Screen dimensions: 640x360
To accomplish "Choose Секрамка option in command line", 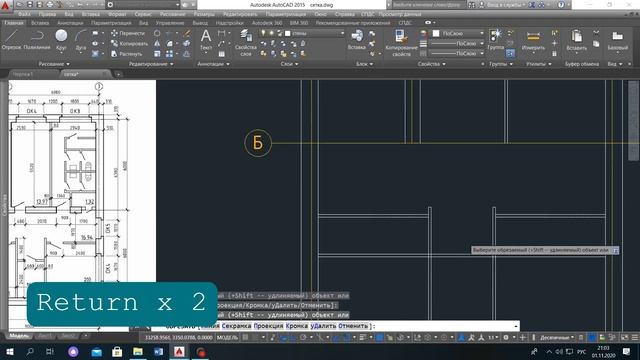I will pyautogui.click(x=236, y=326).
